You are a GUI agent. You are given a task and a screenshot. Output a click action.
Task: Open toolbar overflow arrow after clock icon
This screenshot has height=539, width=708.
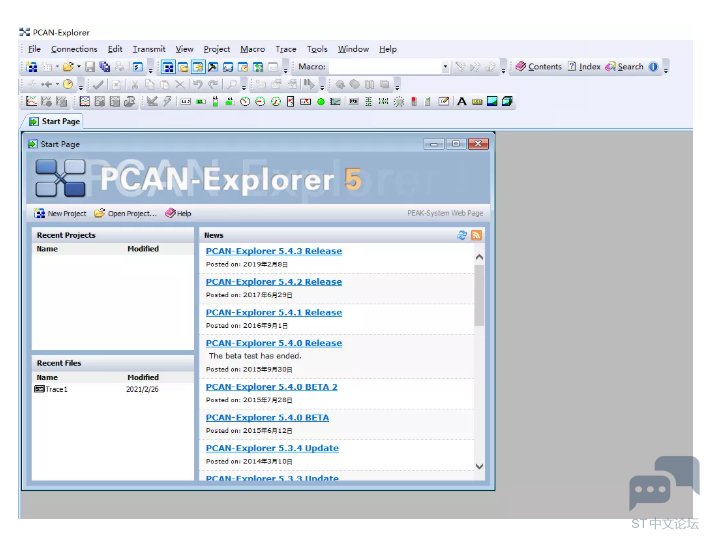(x=81, y=86)
